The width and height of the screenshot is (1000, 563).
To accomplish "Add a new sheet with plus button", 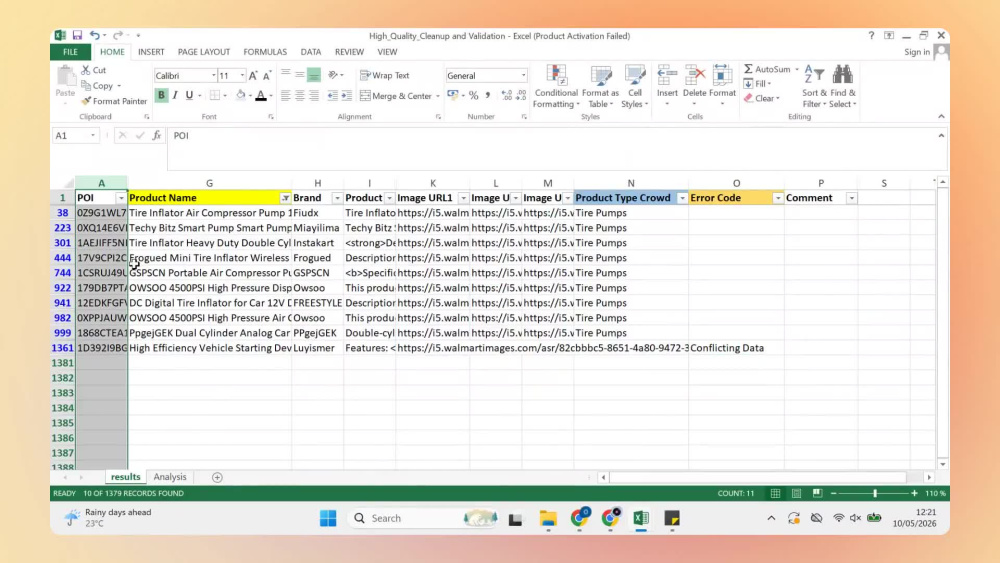I will 217,477.
